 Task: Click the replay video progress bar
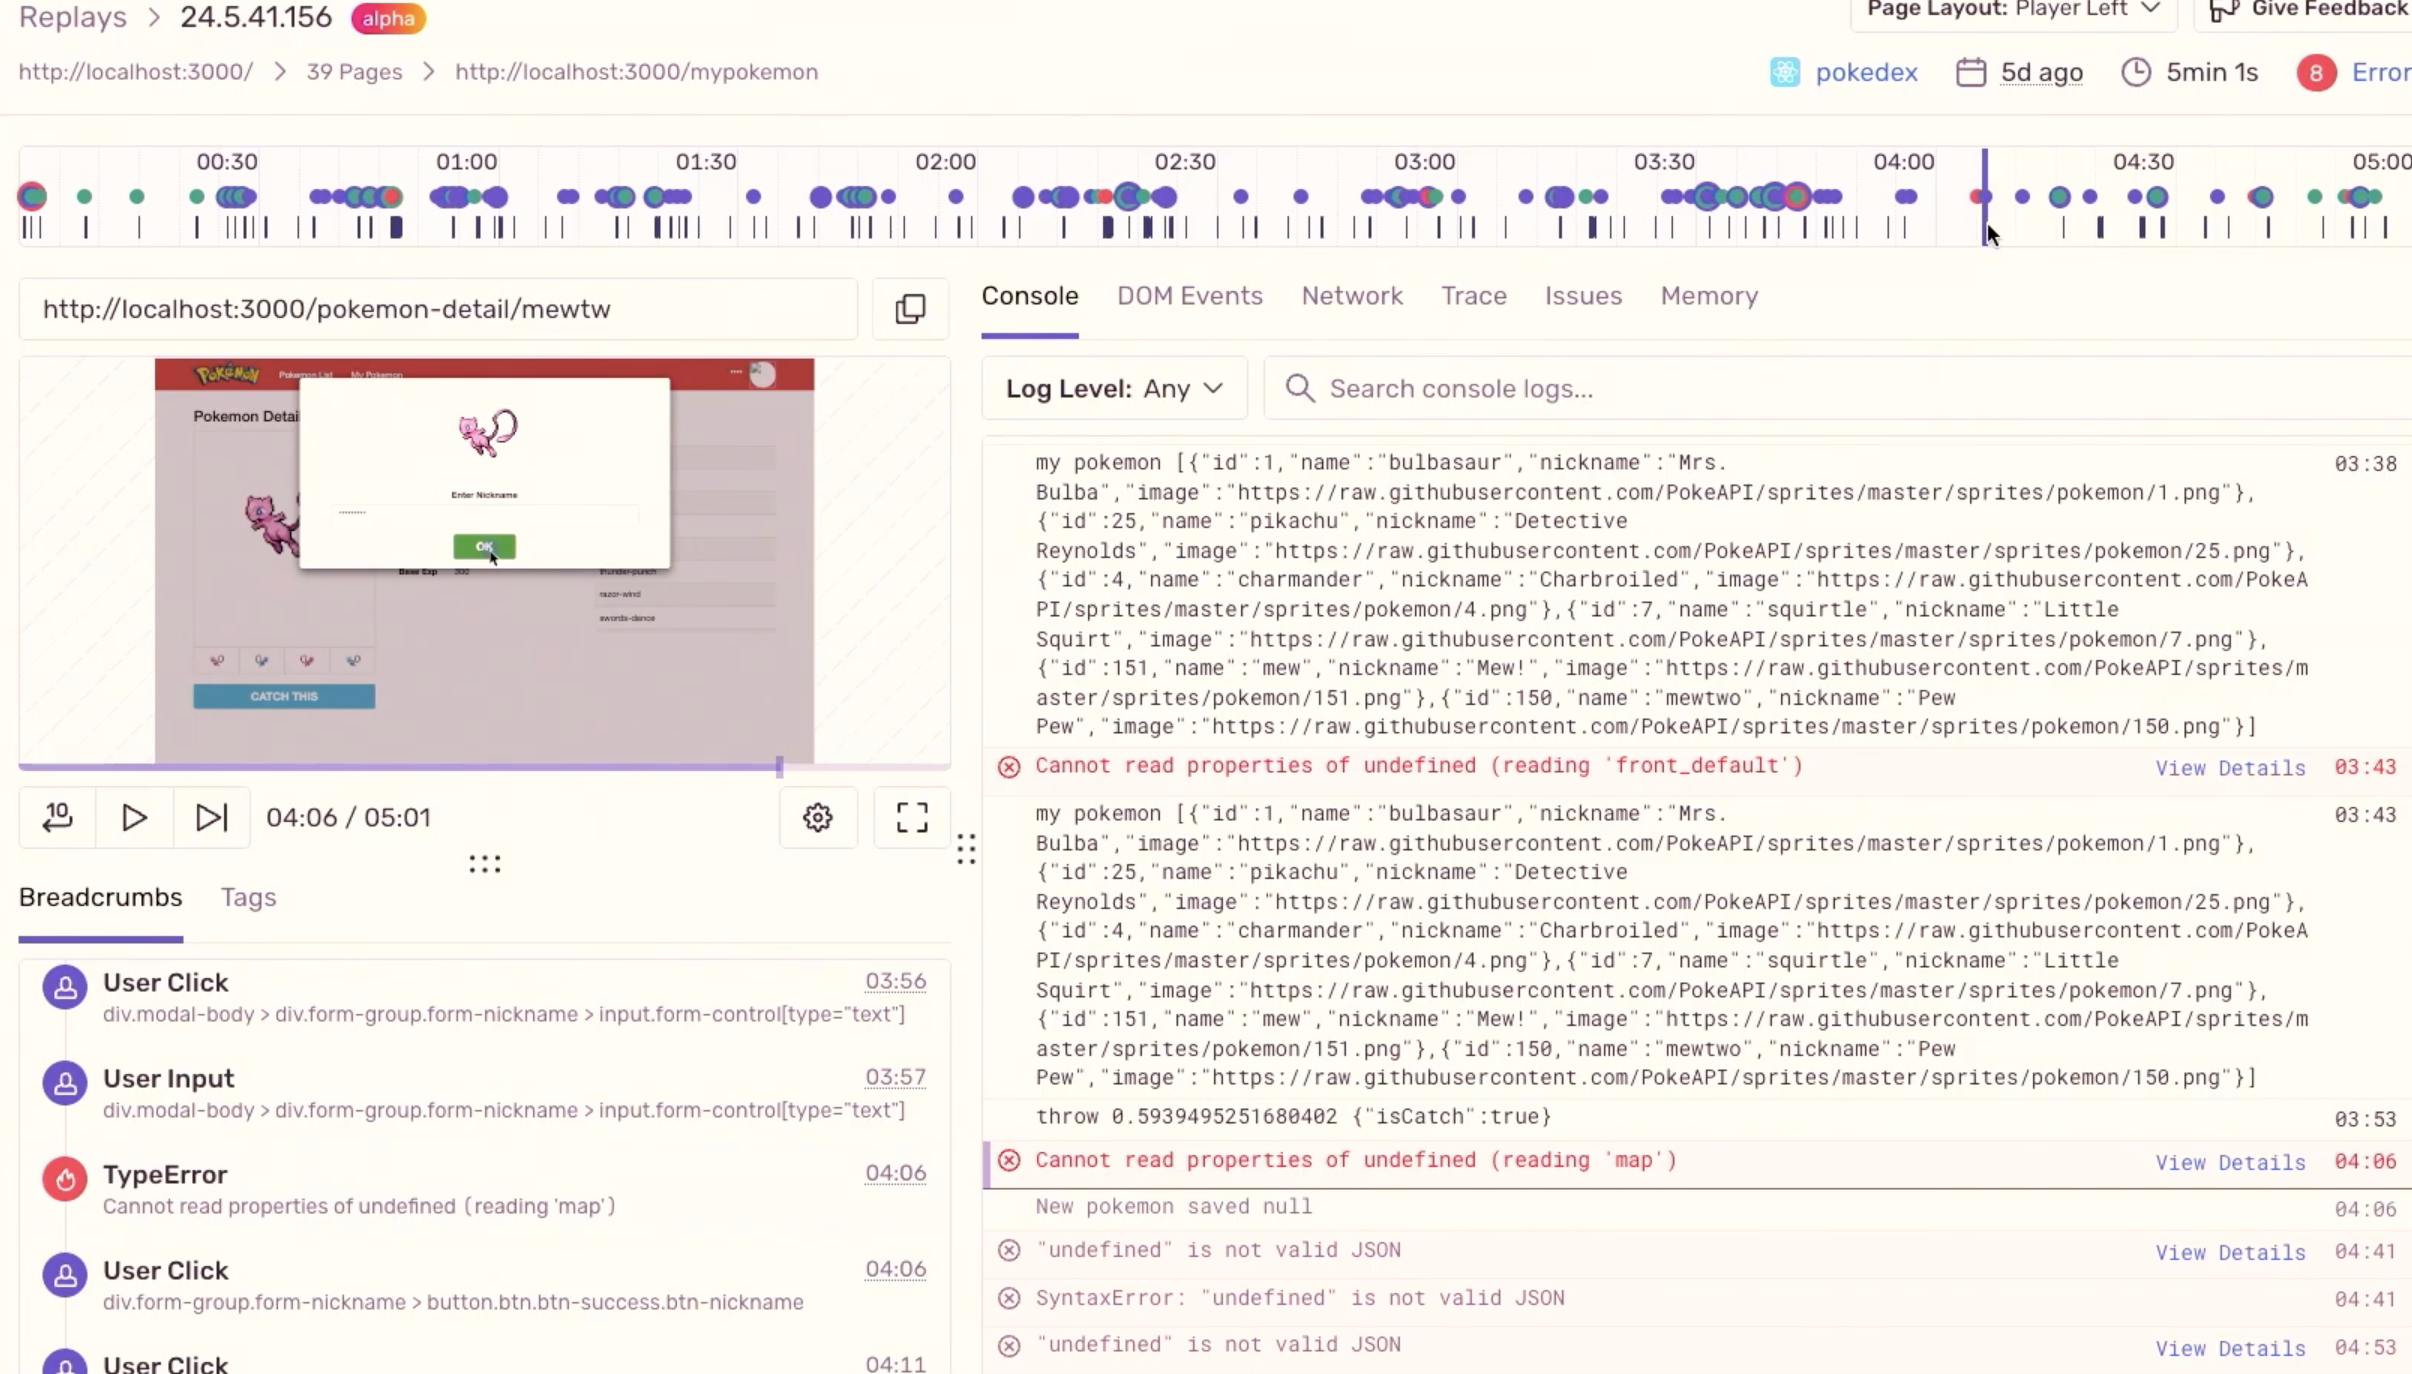point(400,767)
